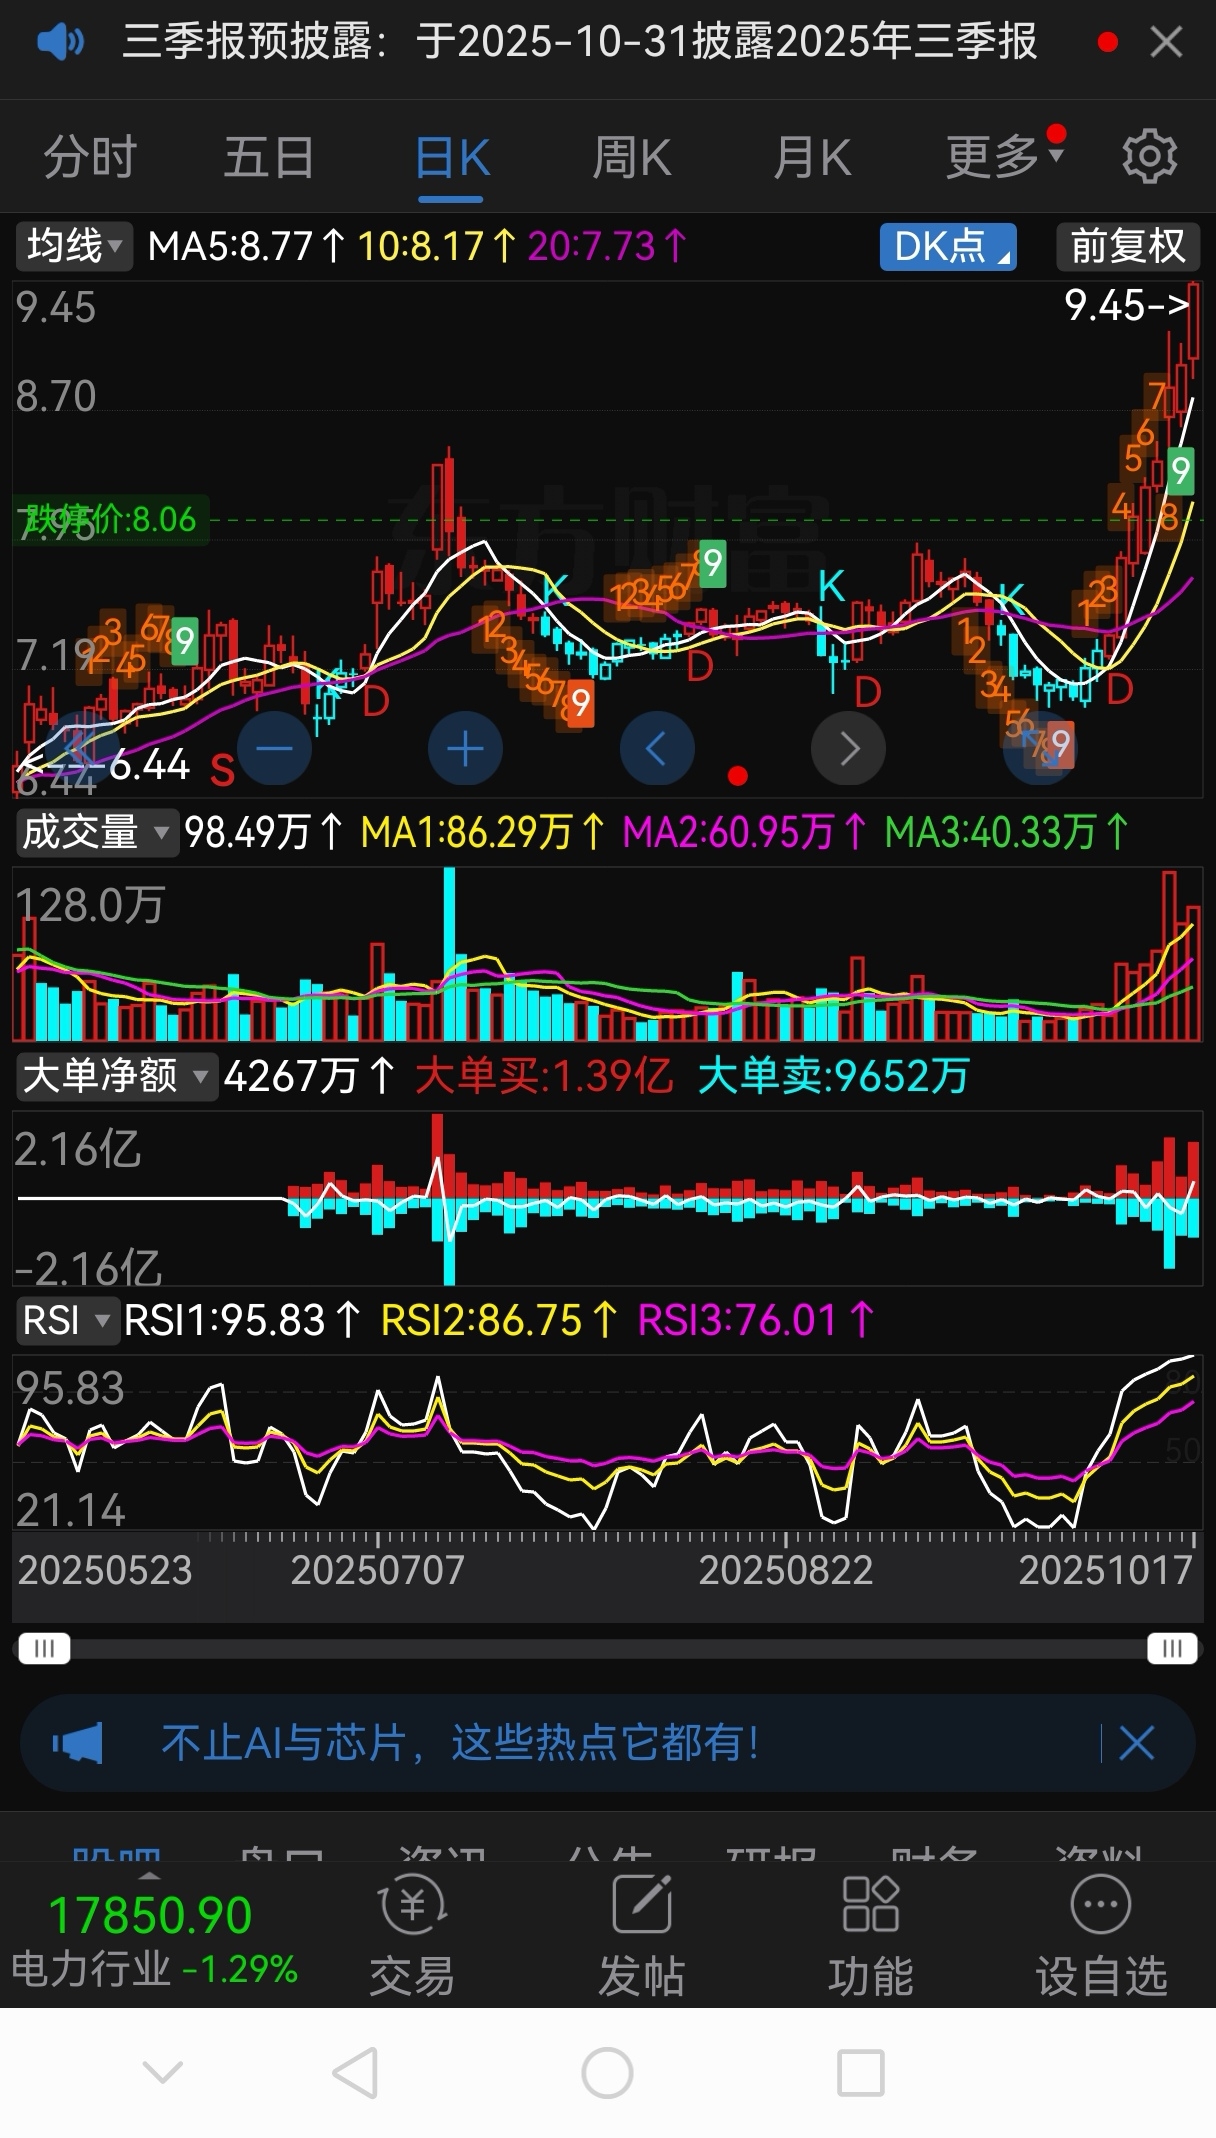Tap the 9.45-> high price label
Screen dimensions: 1216x2138
point(1127,305)
